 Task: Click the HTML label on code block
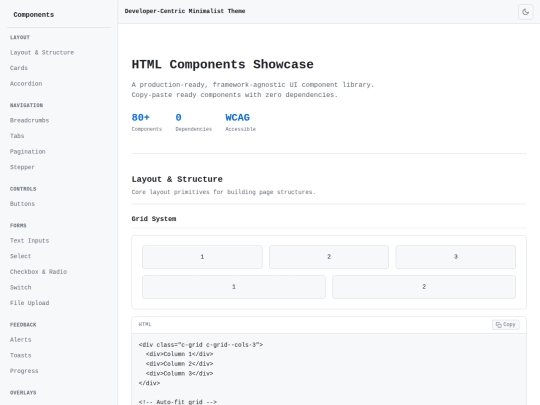145,324
